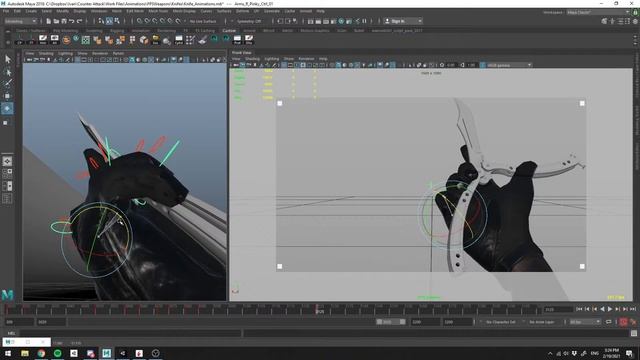Play animation backwards
This screenshot has height=360, width=640.
pos(602,309)
